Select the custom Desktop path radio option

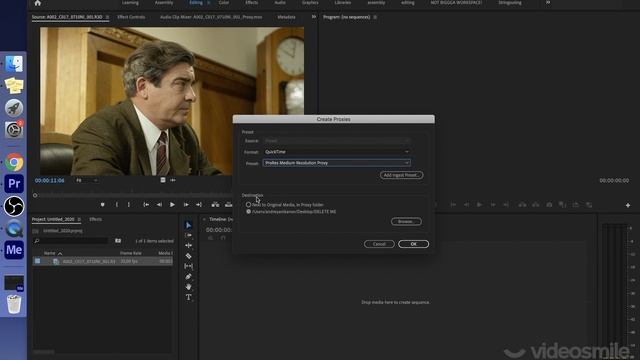click(x=248, y=211)
